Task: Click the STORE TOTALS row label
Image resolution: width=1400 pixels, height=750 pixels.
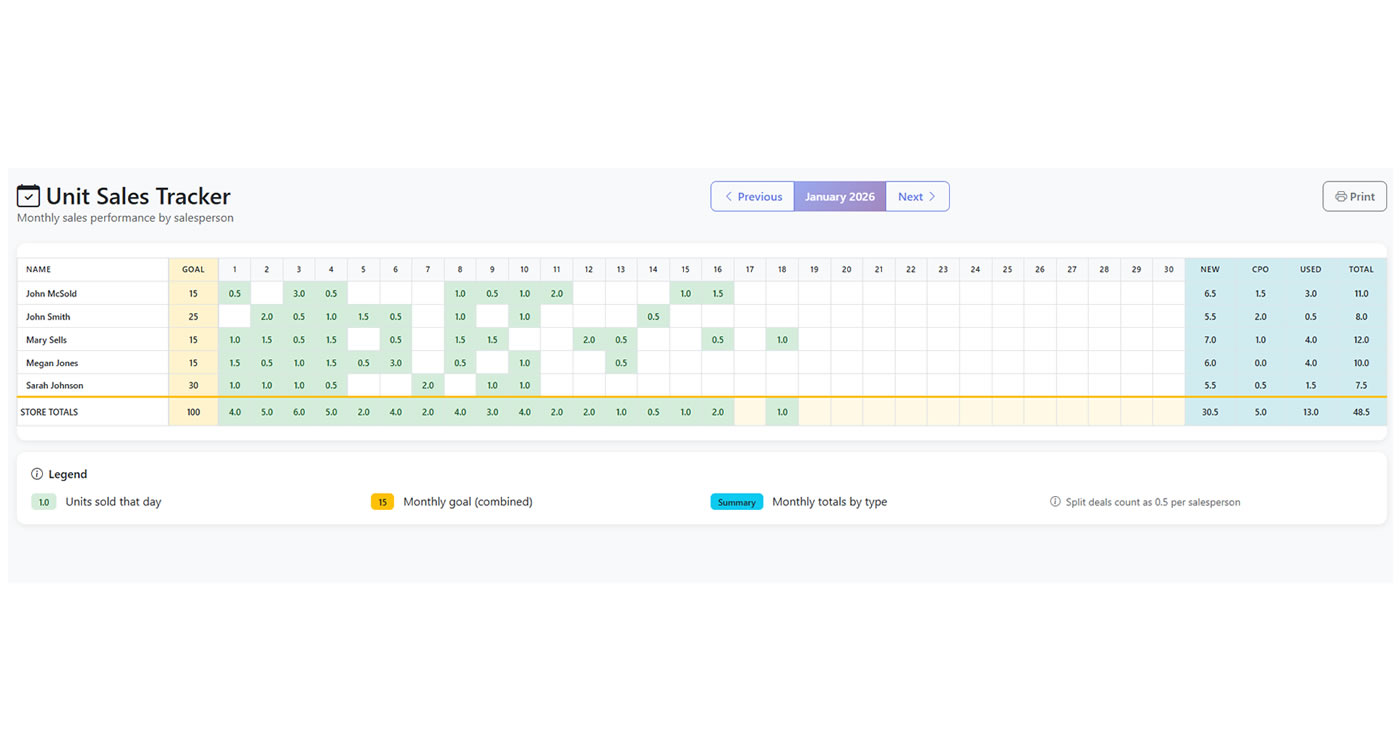Action: pos(49,412)
